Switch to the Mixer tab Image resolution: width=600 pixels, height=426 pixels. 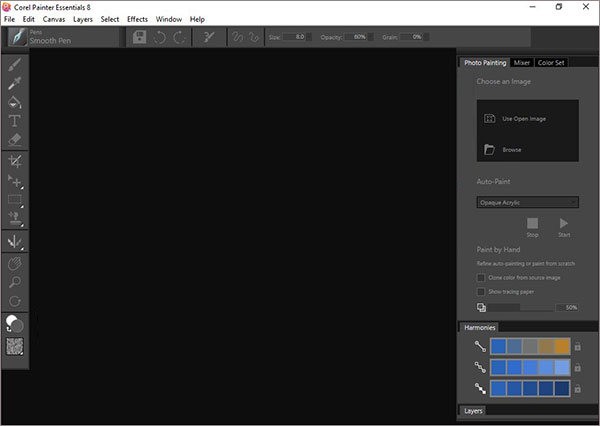pos(522,63)
